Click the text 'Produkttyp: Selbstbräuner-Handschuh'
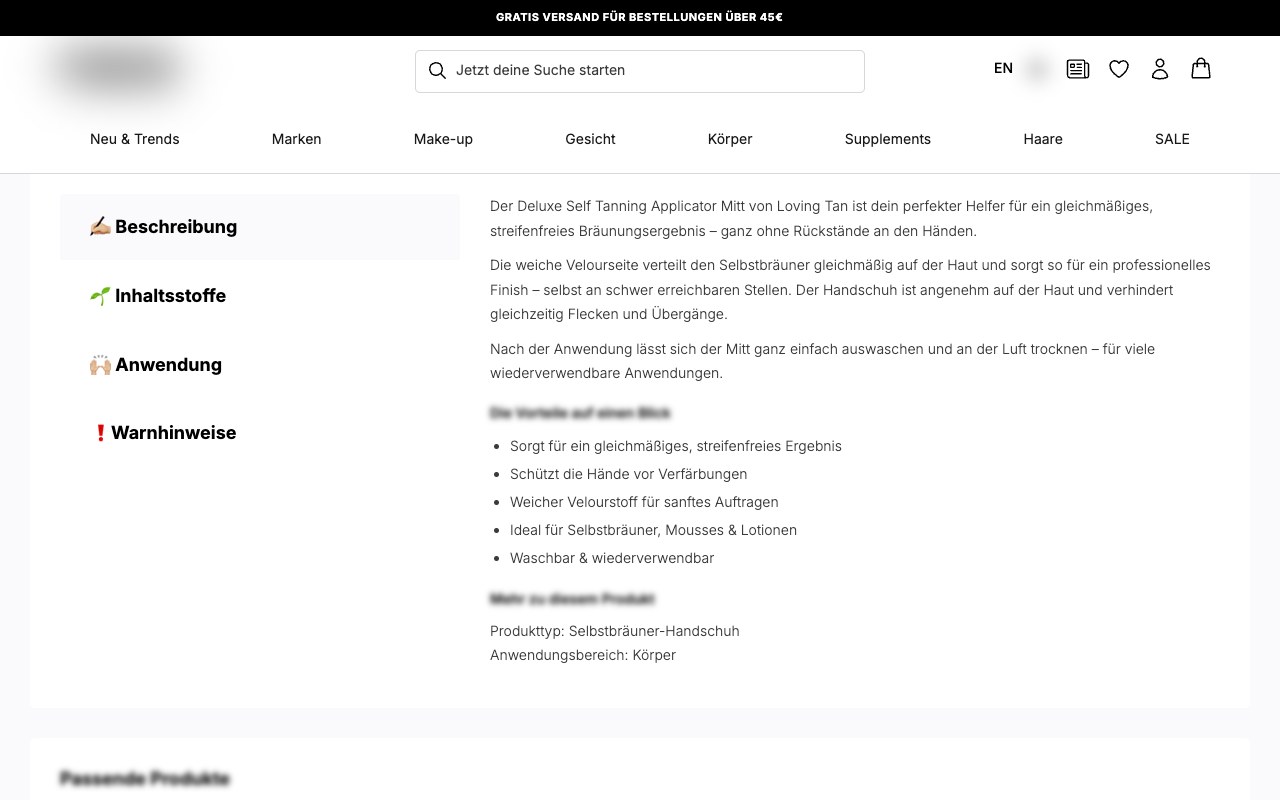 click(x=615, y=631)
